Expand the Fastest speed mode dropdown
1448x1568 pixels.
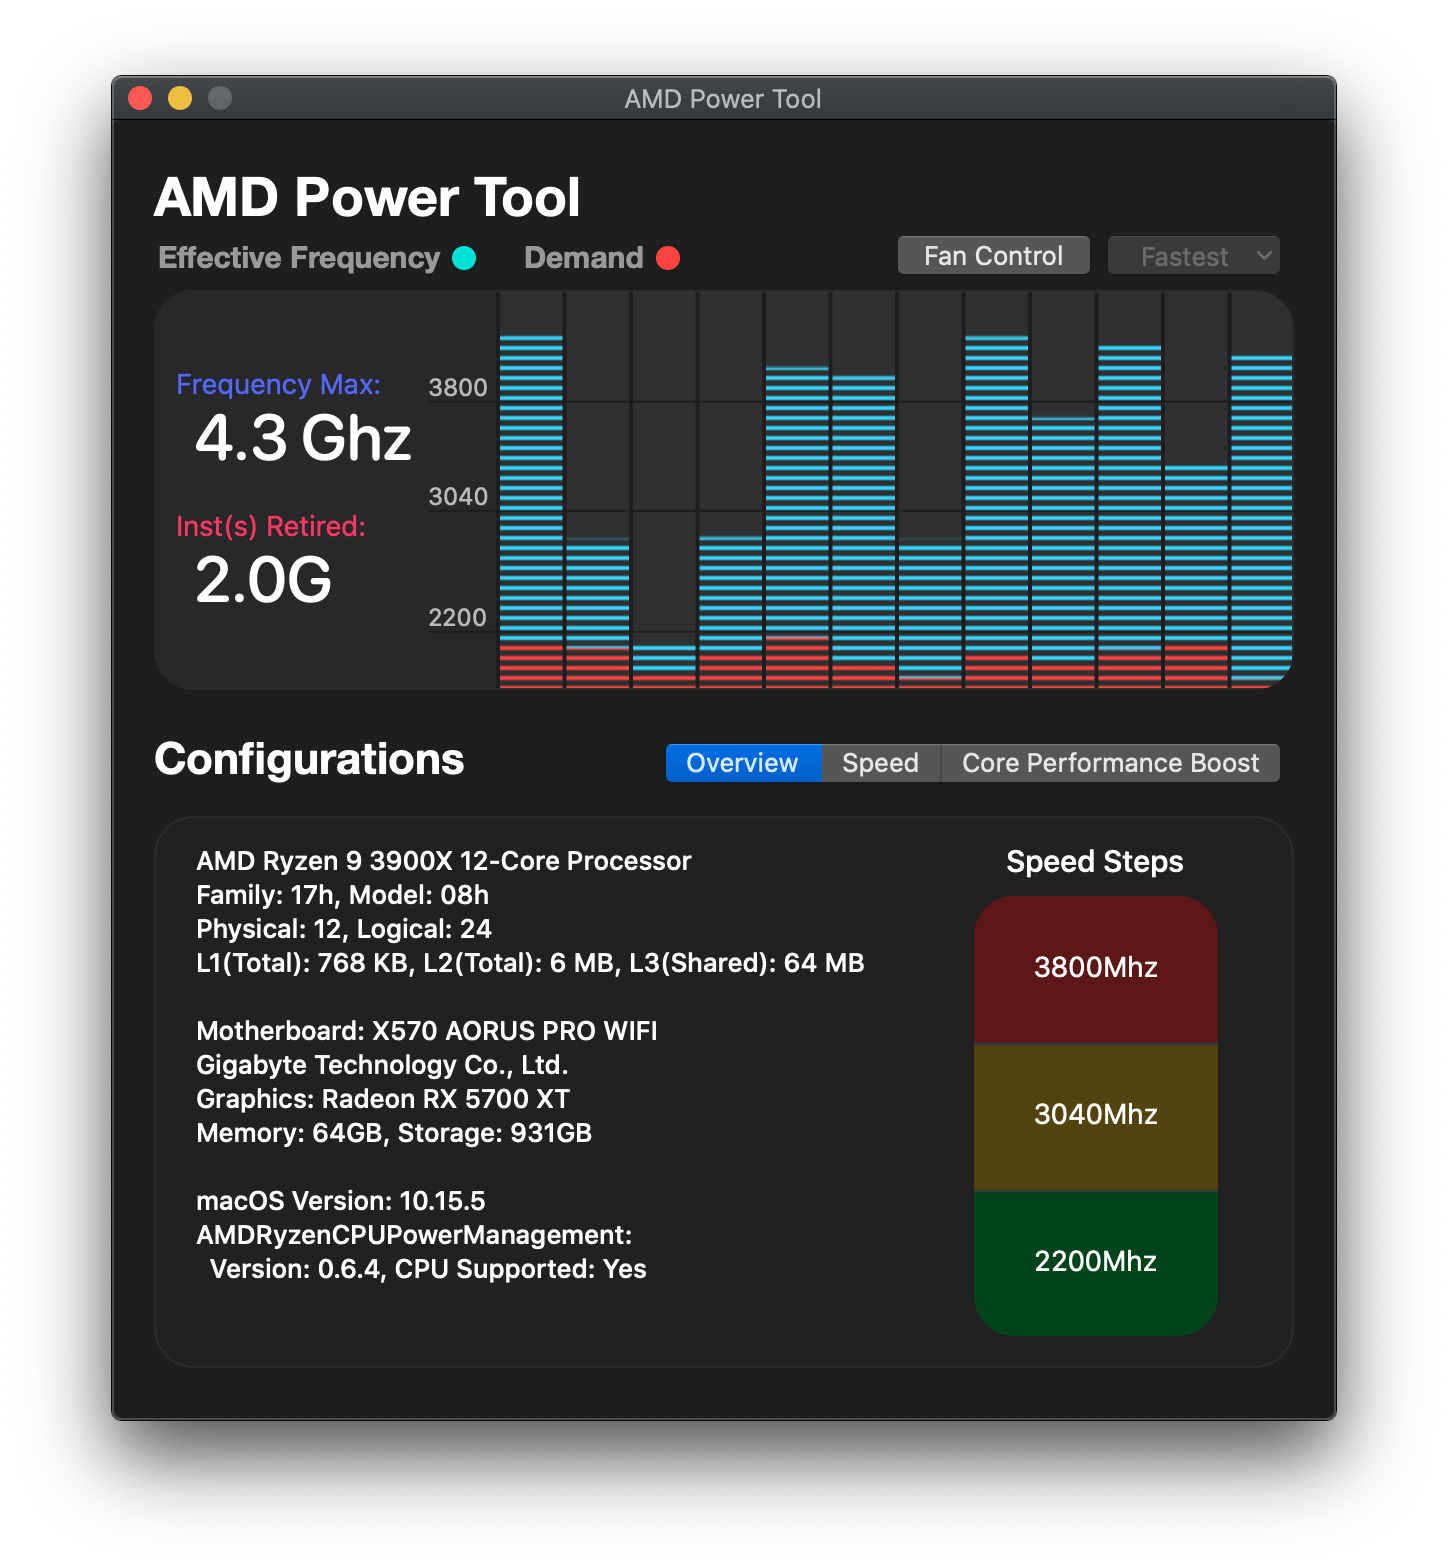click(x=1193, y=256)
